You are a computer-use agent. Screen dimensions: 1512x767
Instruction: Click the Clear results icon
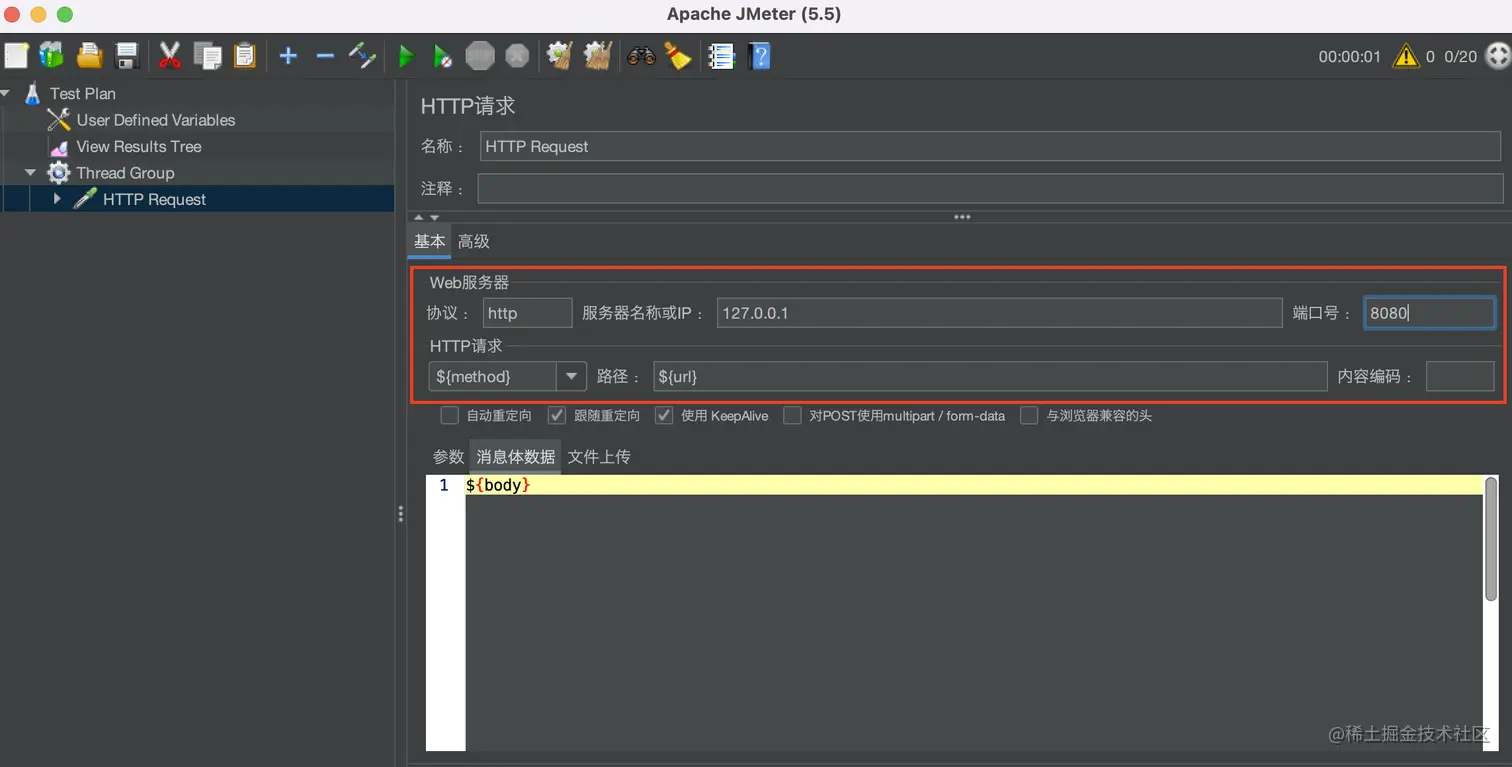[560, 56]
